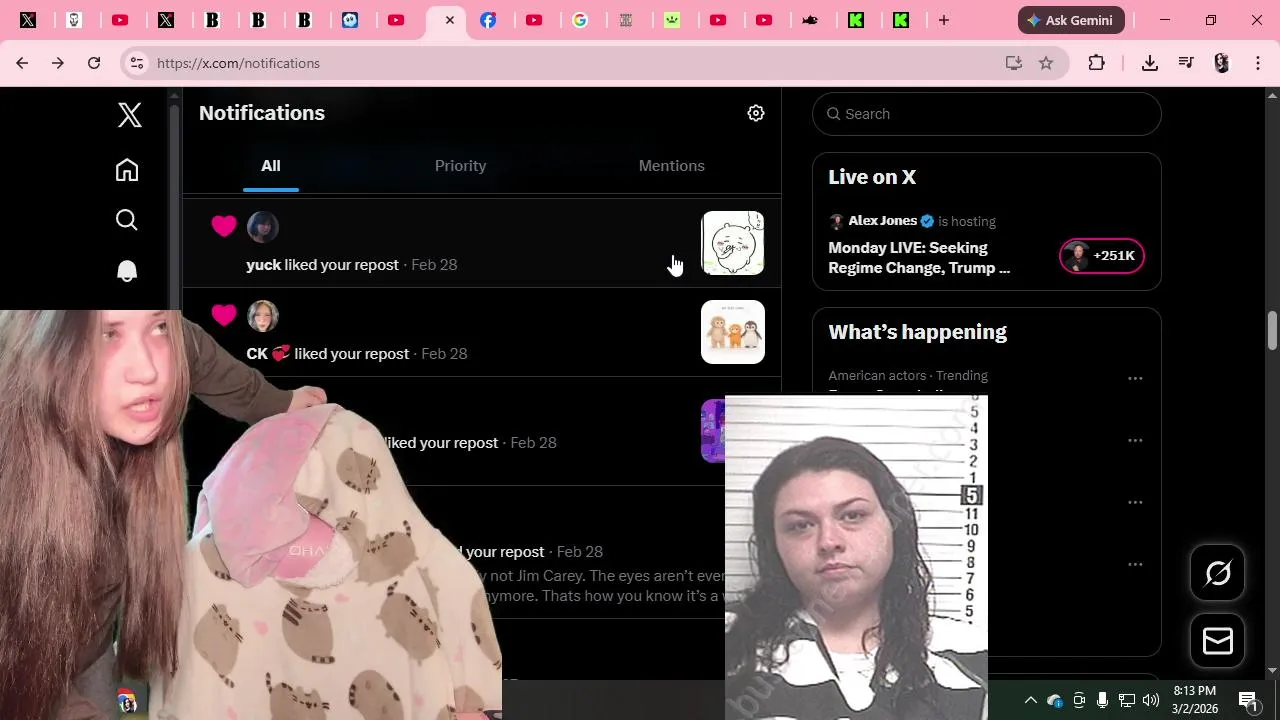The image size is (1280, 720).
Task: Open the Notifications bell icon in sidebar
Action: tap(127, 271)
